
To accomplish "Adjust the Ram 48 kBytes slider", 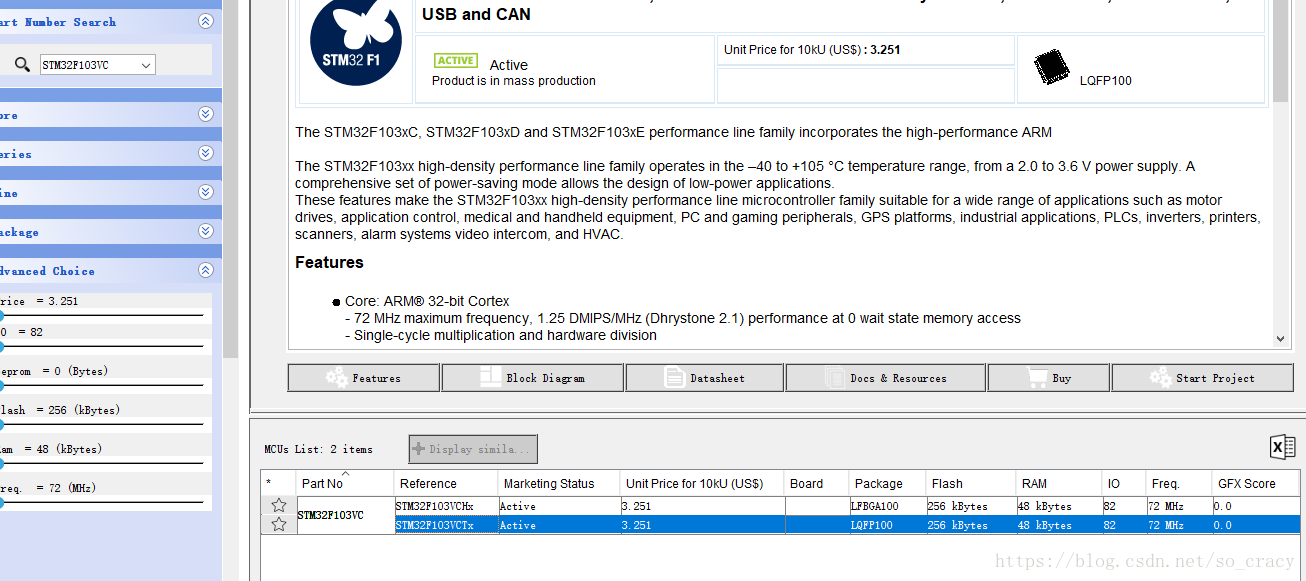I will (101, 463).
